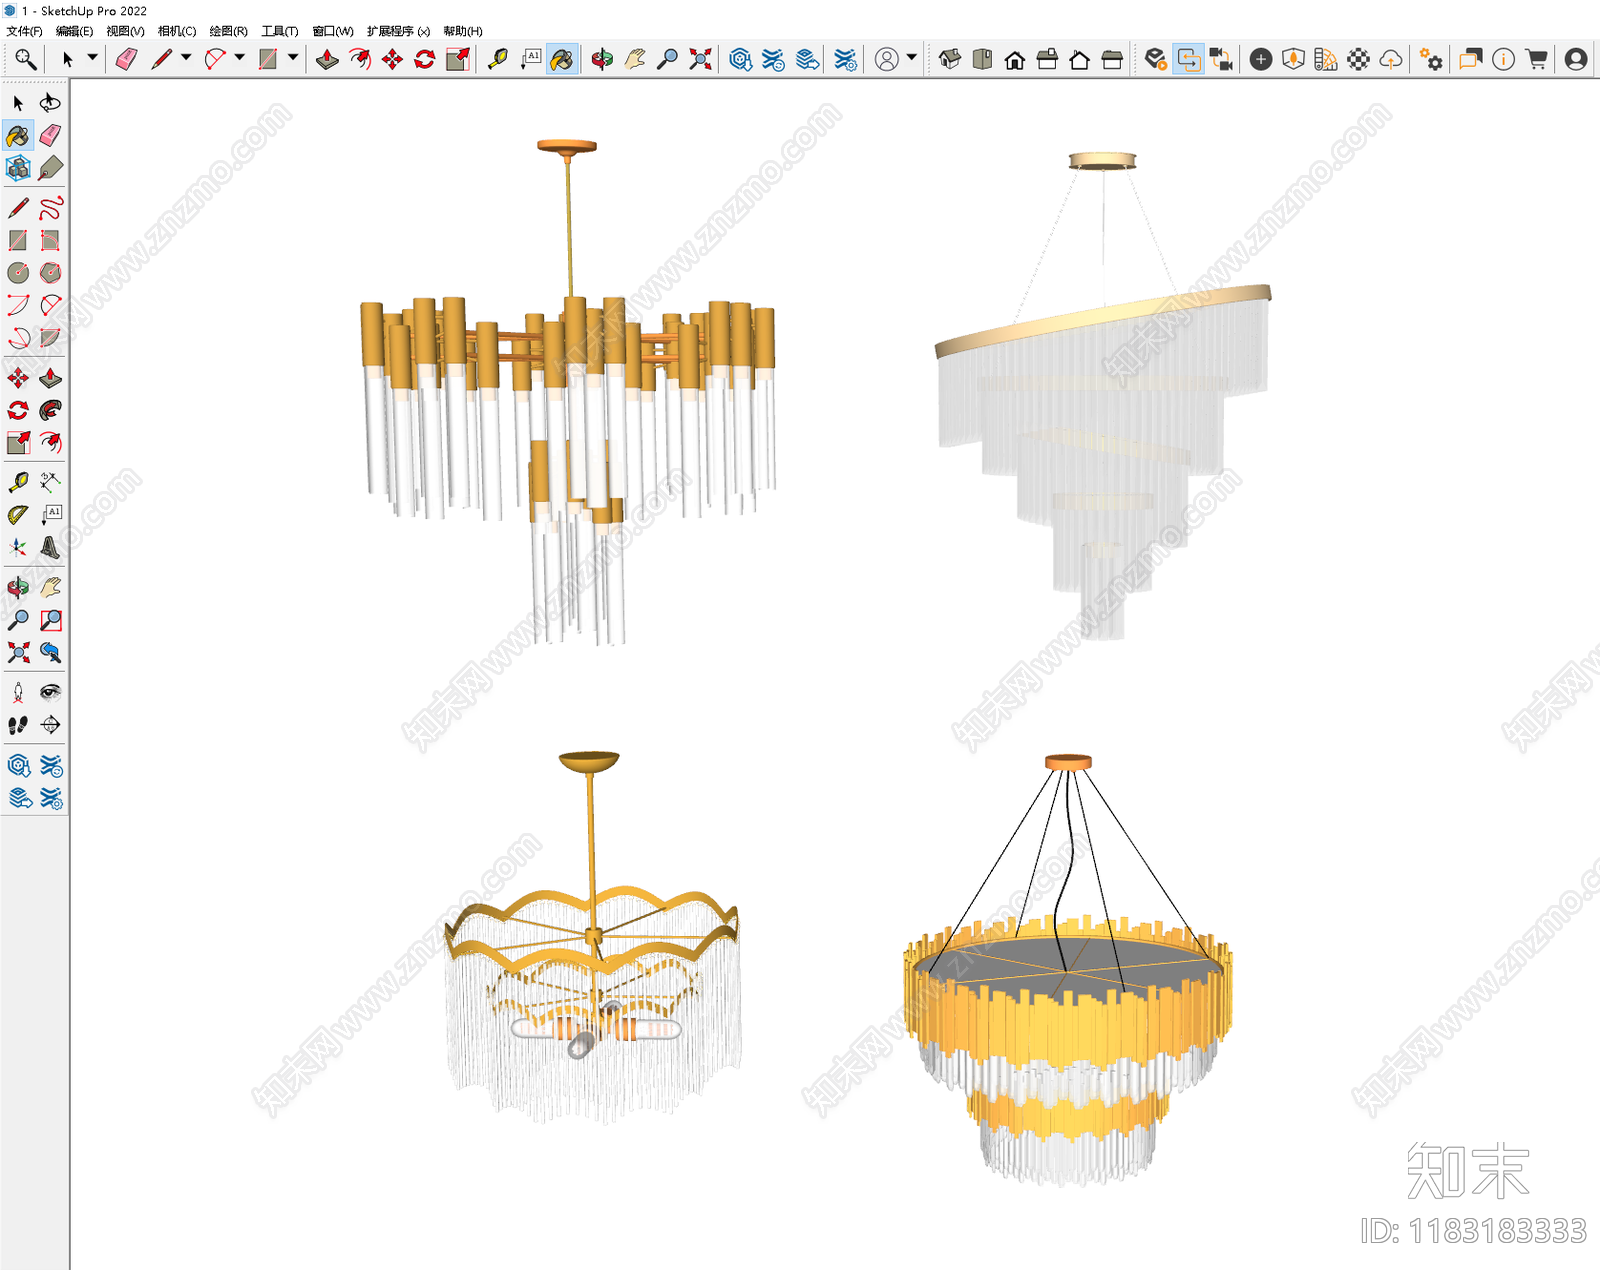Click the Add Location plus icon
Image resolution: width=1600 pixels, height=1270 pixels.
(x=1261, y=60)
